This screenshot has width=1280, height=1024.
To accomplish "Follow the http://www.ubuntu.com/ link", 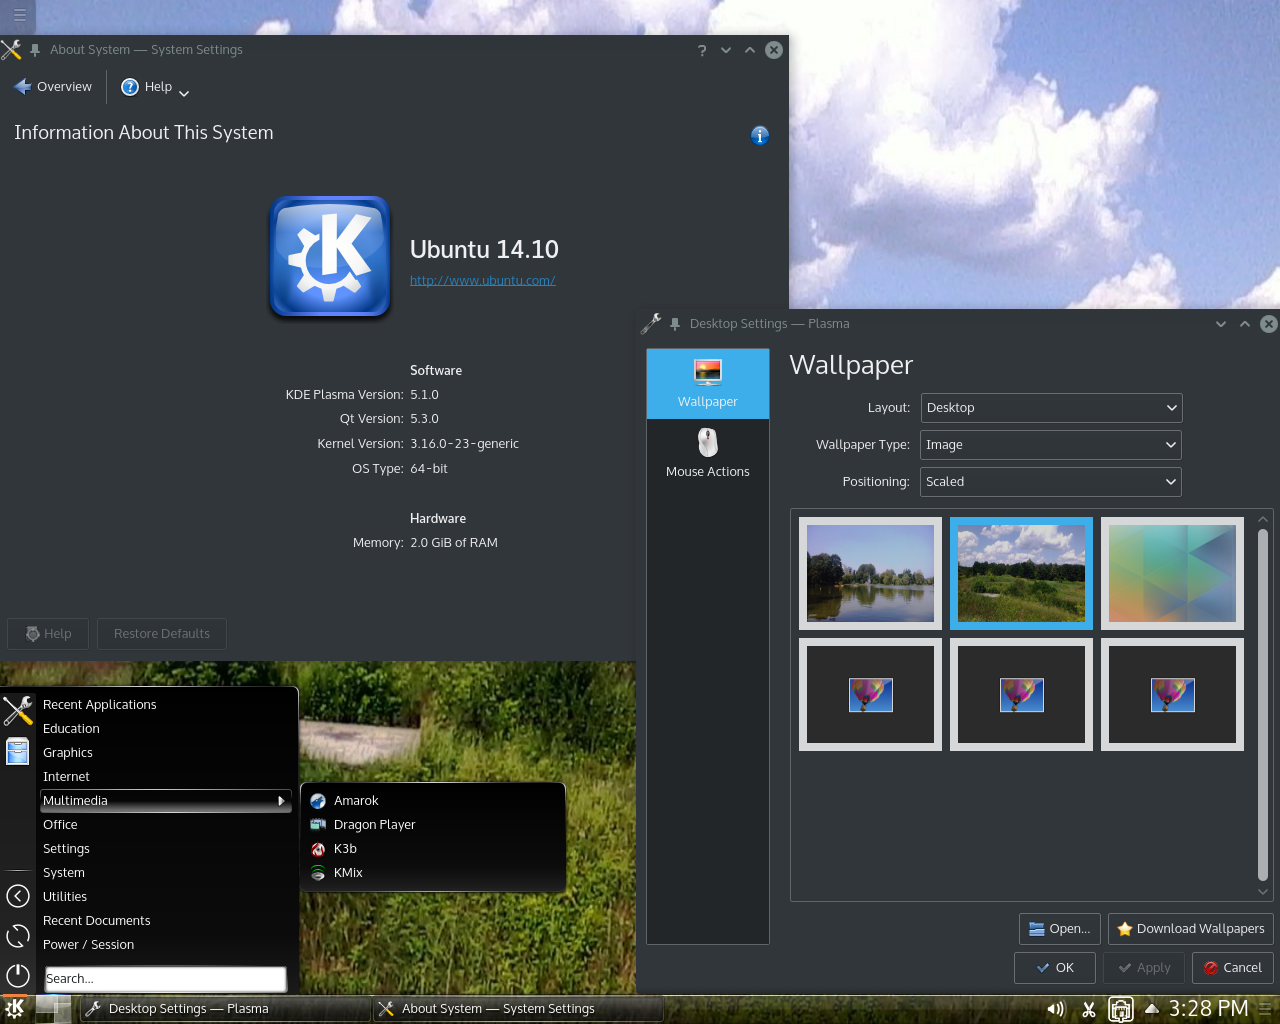I will [x=483, y=281].
